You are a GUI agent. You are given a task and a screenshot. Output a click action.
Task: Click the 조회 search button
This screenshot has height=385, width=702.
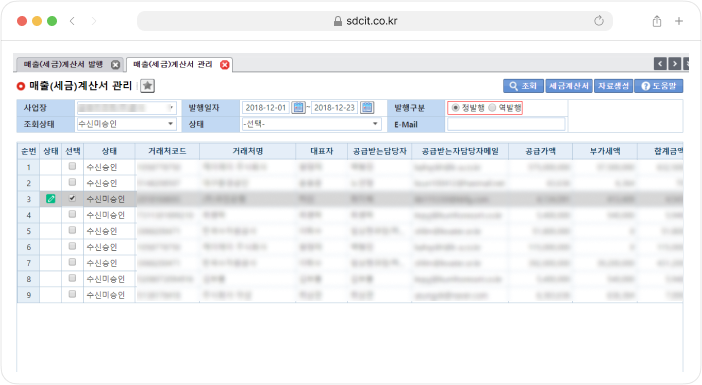click(x=523, y=86)
